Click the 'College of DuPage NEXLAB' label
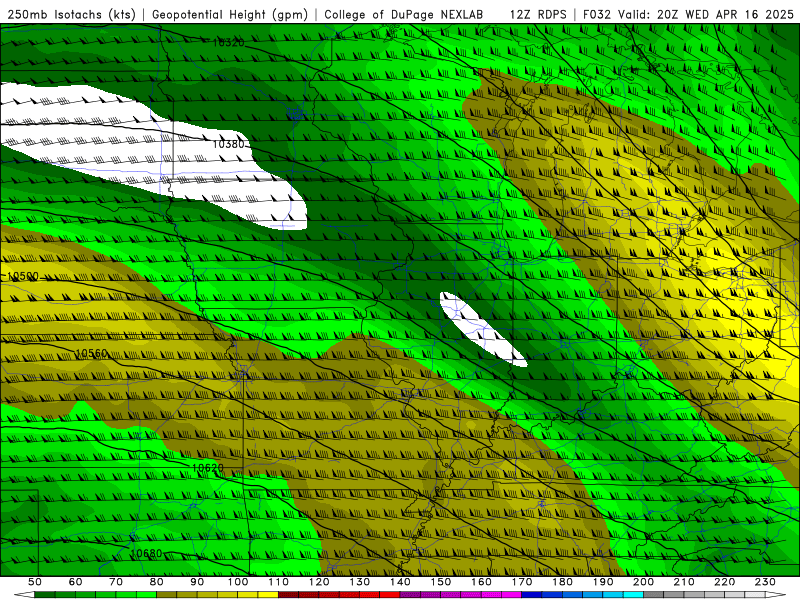This screenshot has width=800, height=600. click(404, 14)
